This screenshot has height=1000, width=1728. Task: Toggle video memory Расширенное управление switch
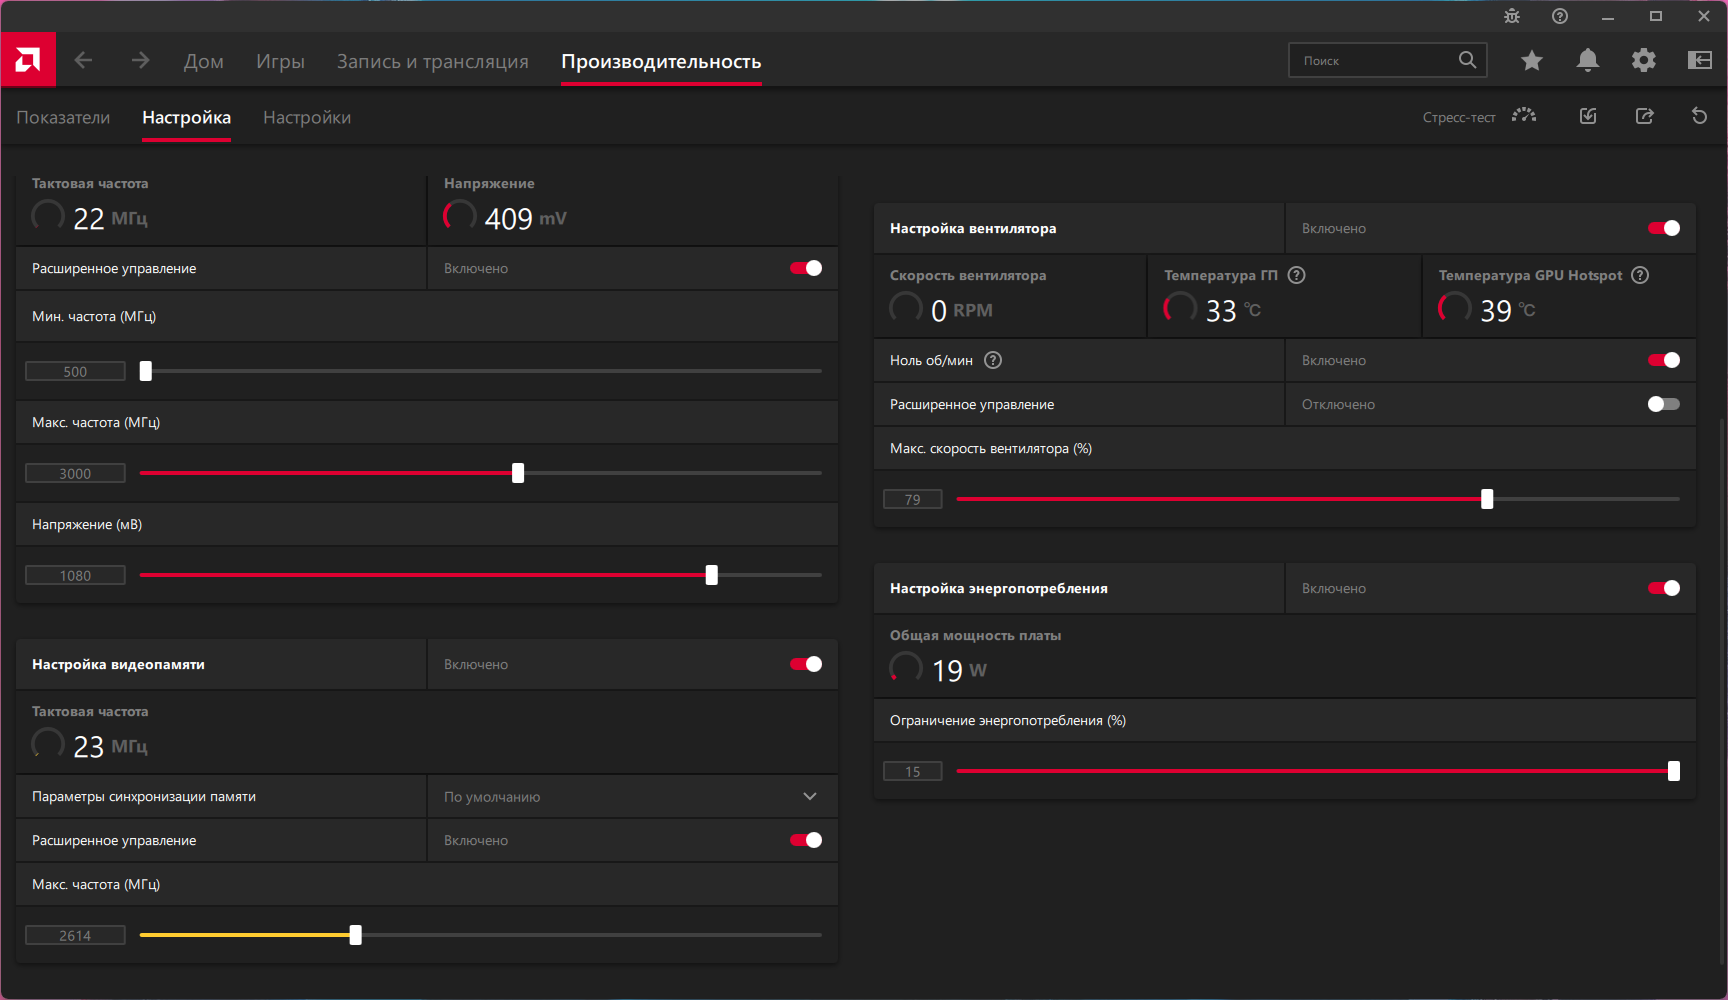point(806,840)
